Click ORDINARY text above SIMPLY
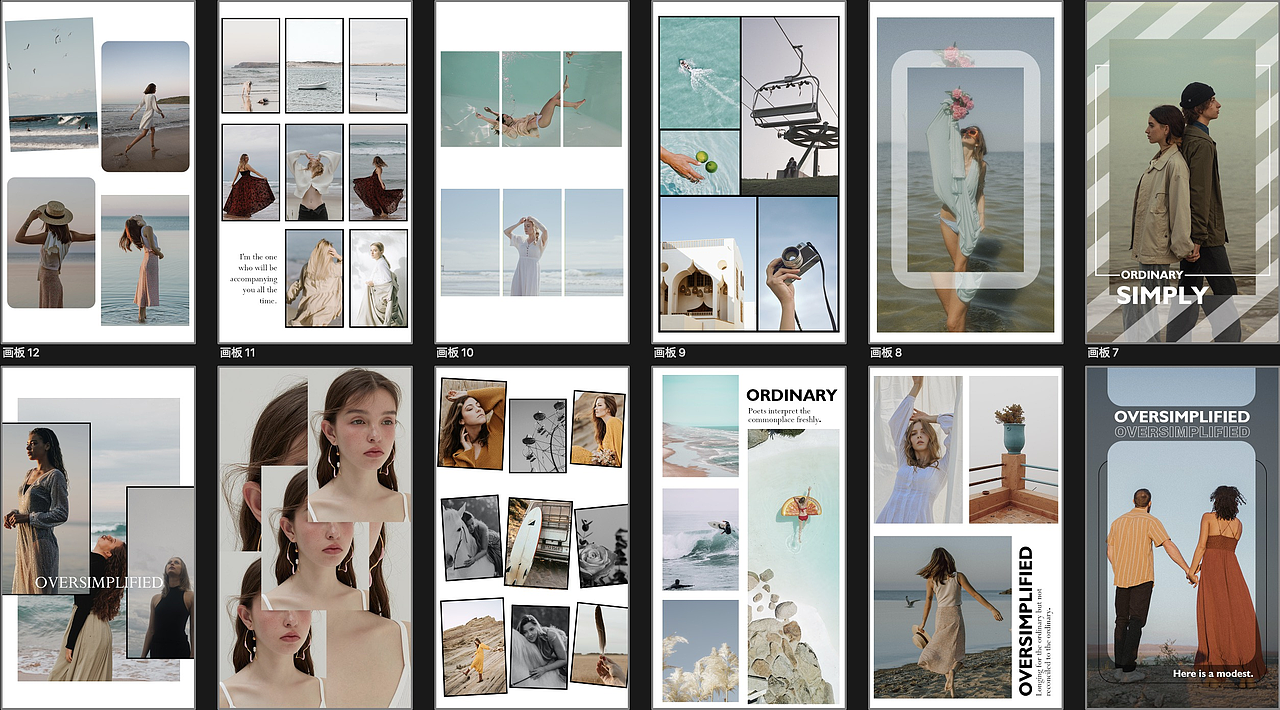 pyautogui.click(x=1152, y=274)
